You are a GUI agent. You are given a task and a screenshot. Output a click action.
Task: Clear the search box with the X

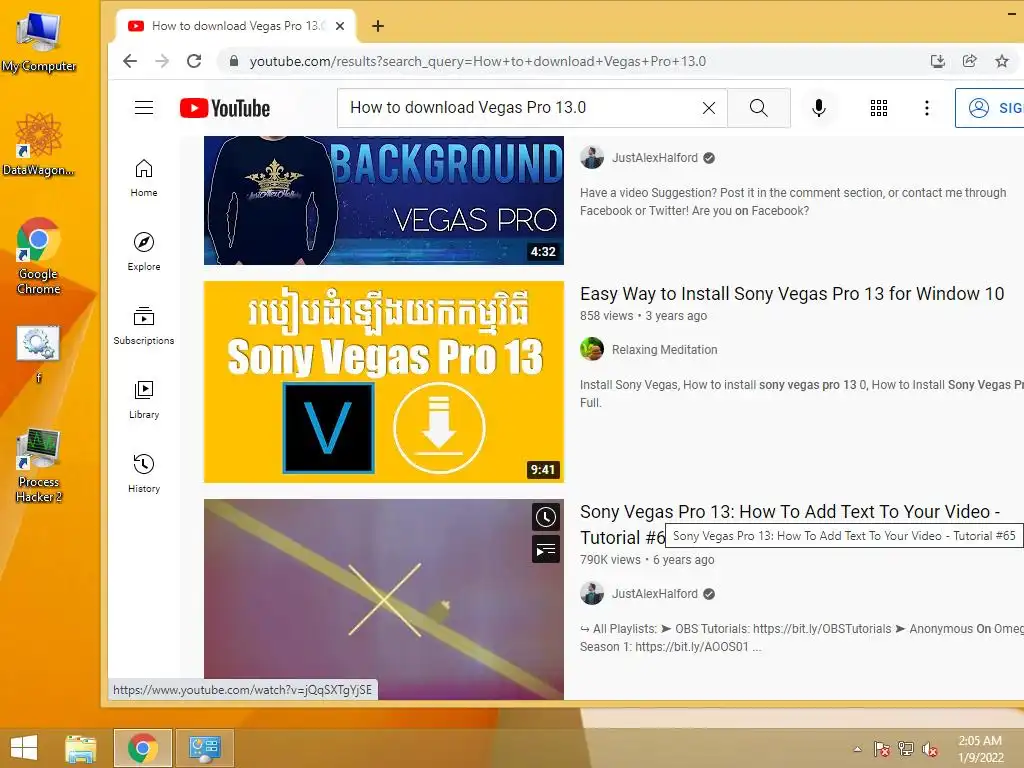[709, 108]
